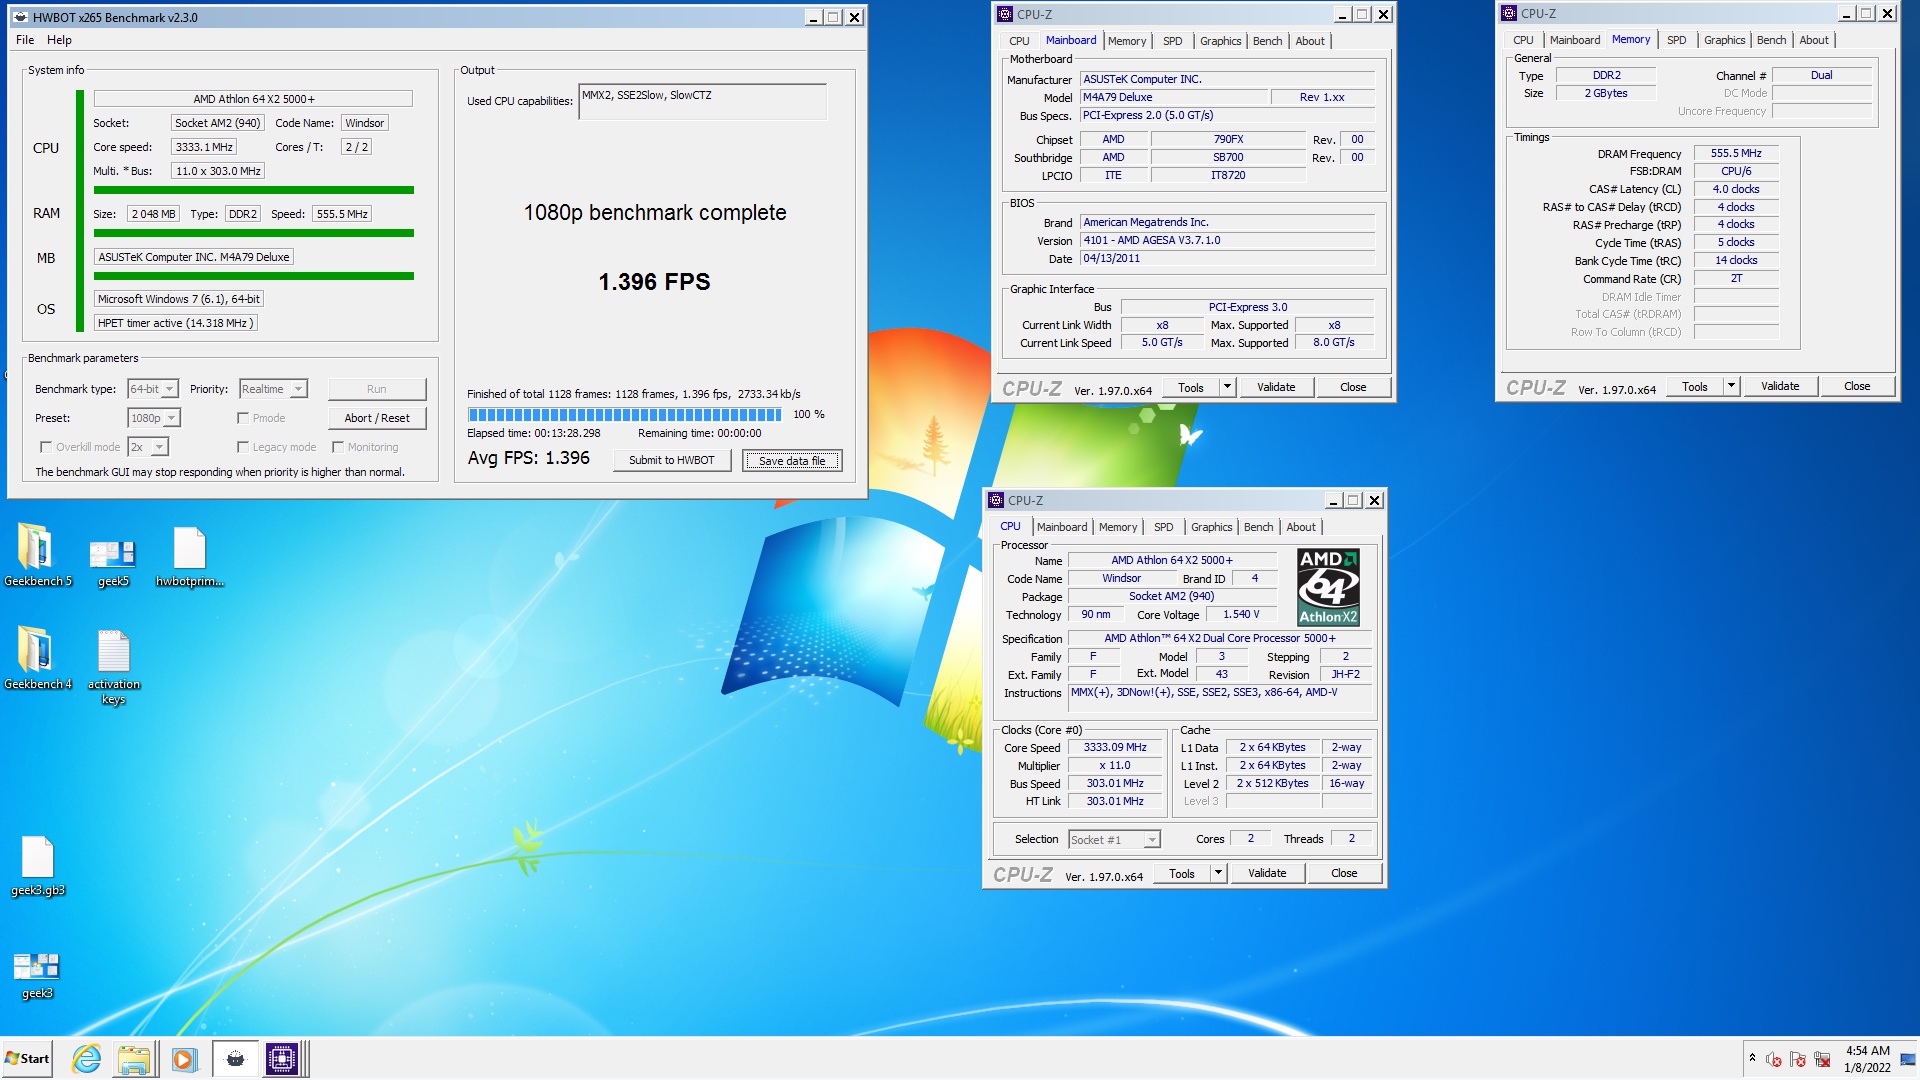Viewport: 1920px width, 1080px height.
Task: Switch to CPU-Z taskbar icon
Action: pyautogui.click(x=283, y=1059)
